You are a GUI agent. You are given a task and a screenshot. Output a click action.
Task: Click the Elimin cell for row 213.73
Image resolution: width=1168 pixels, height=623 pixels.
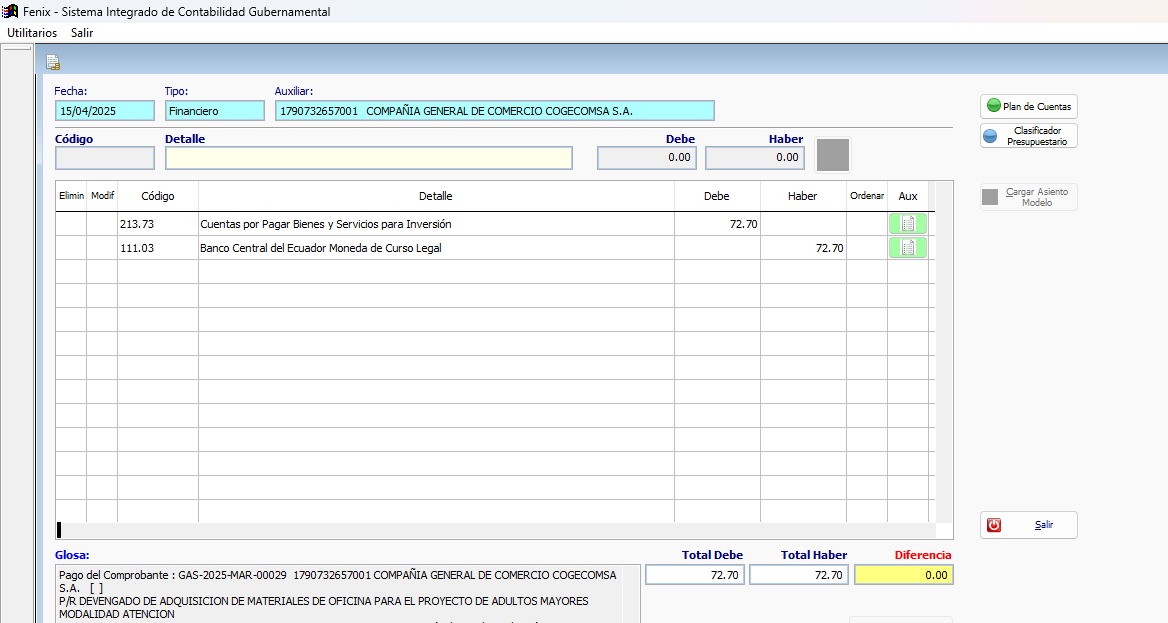(x=71, y=224)
